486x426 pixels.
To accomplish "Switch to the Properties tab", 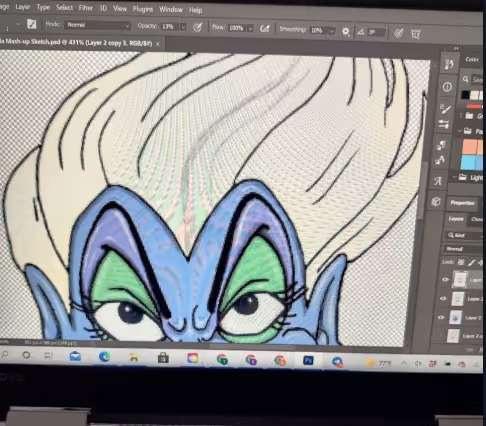I will pyautogui.click(x=462, y=203).
